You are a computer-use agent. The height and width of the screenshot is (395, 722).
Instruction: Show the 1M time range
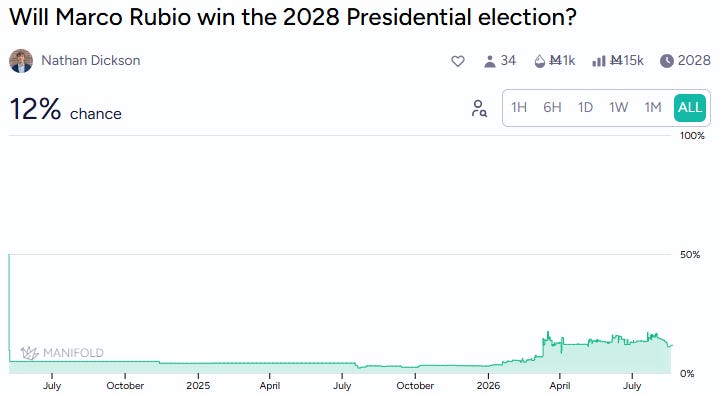653,108
